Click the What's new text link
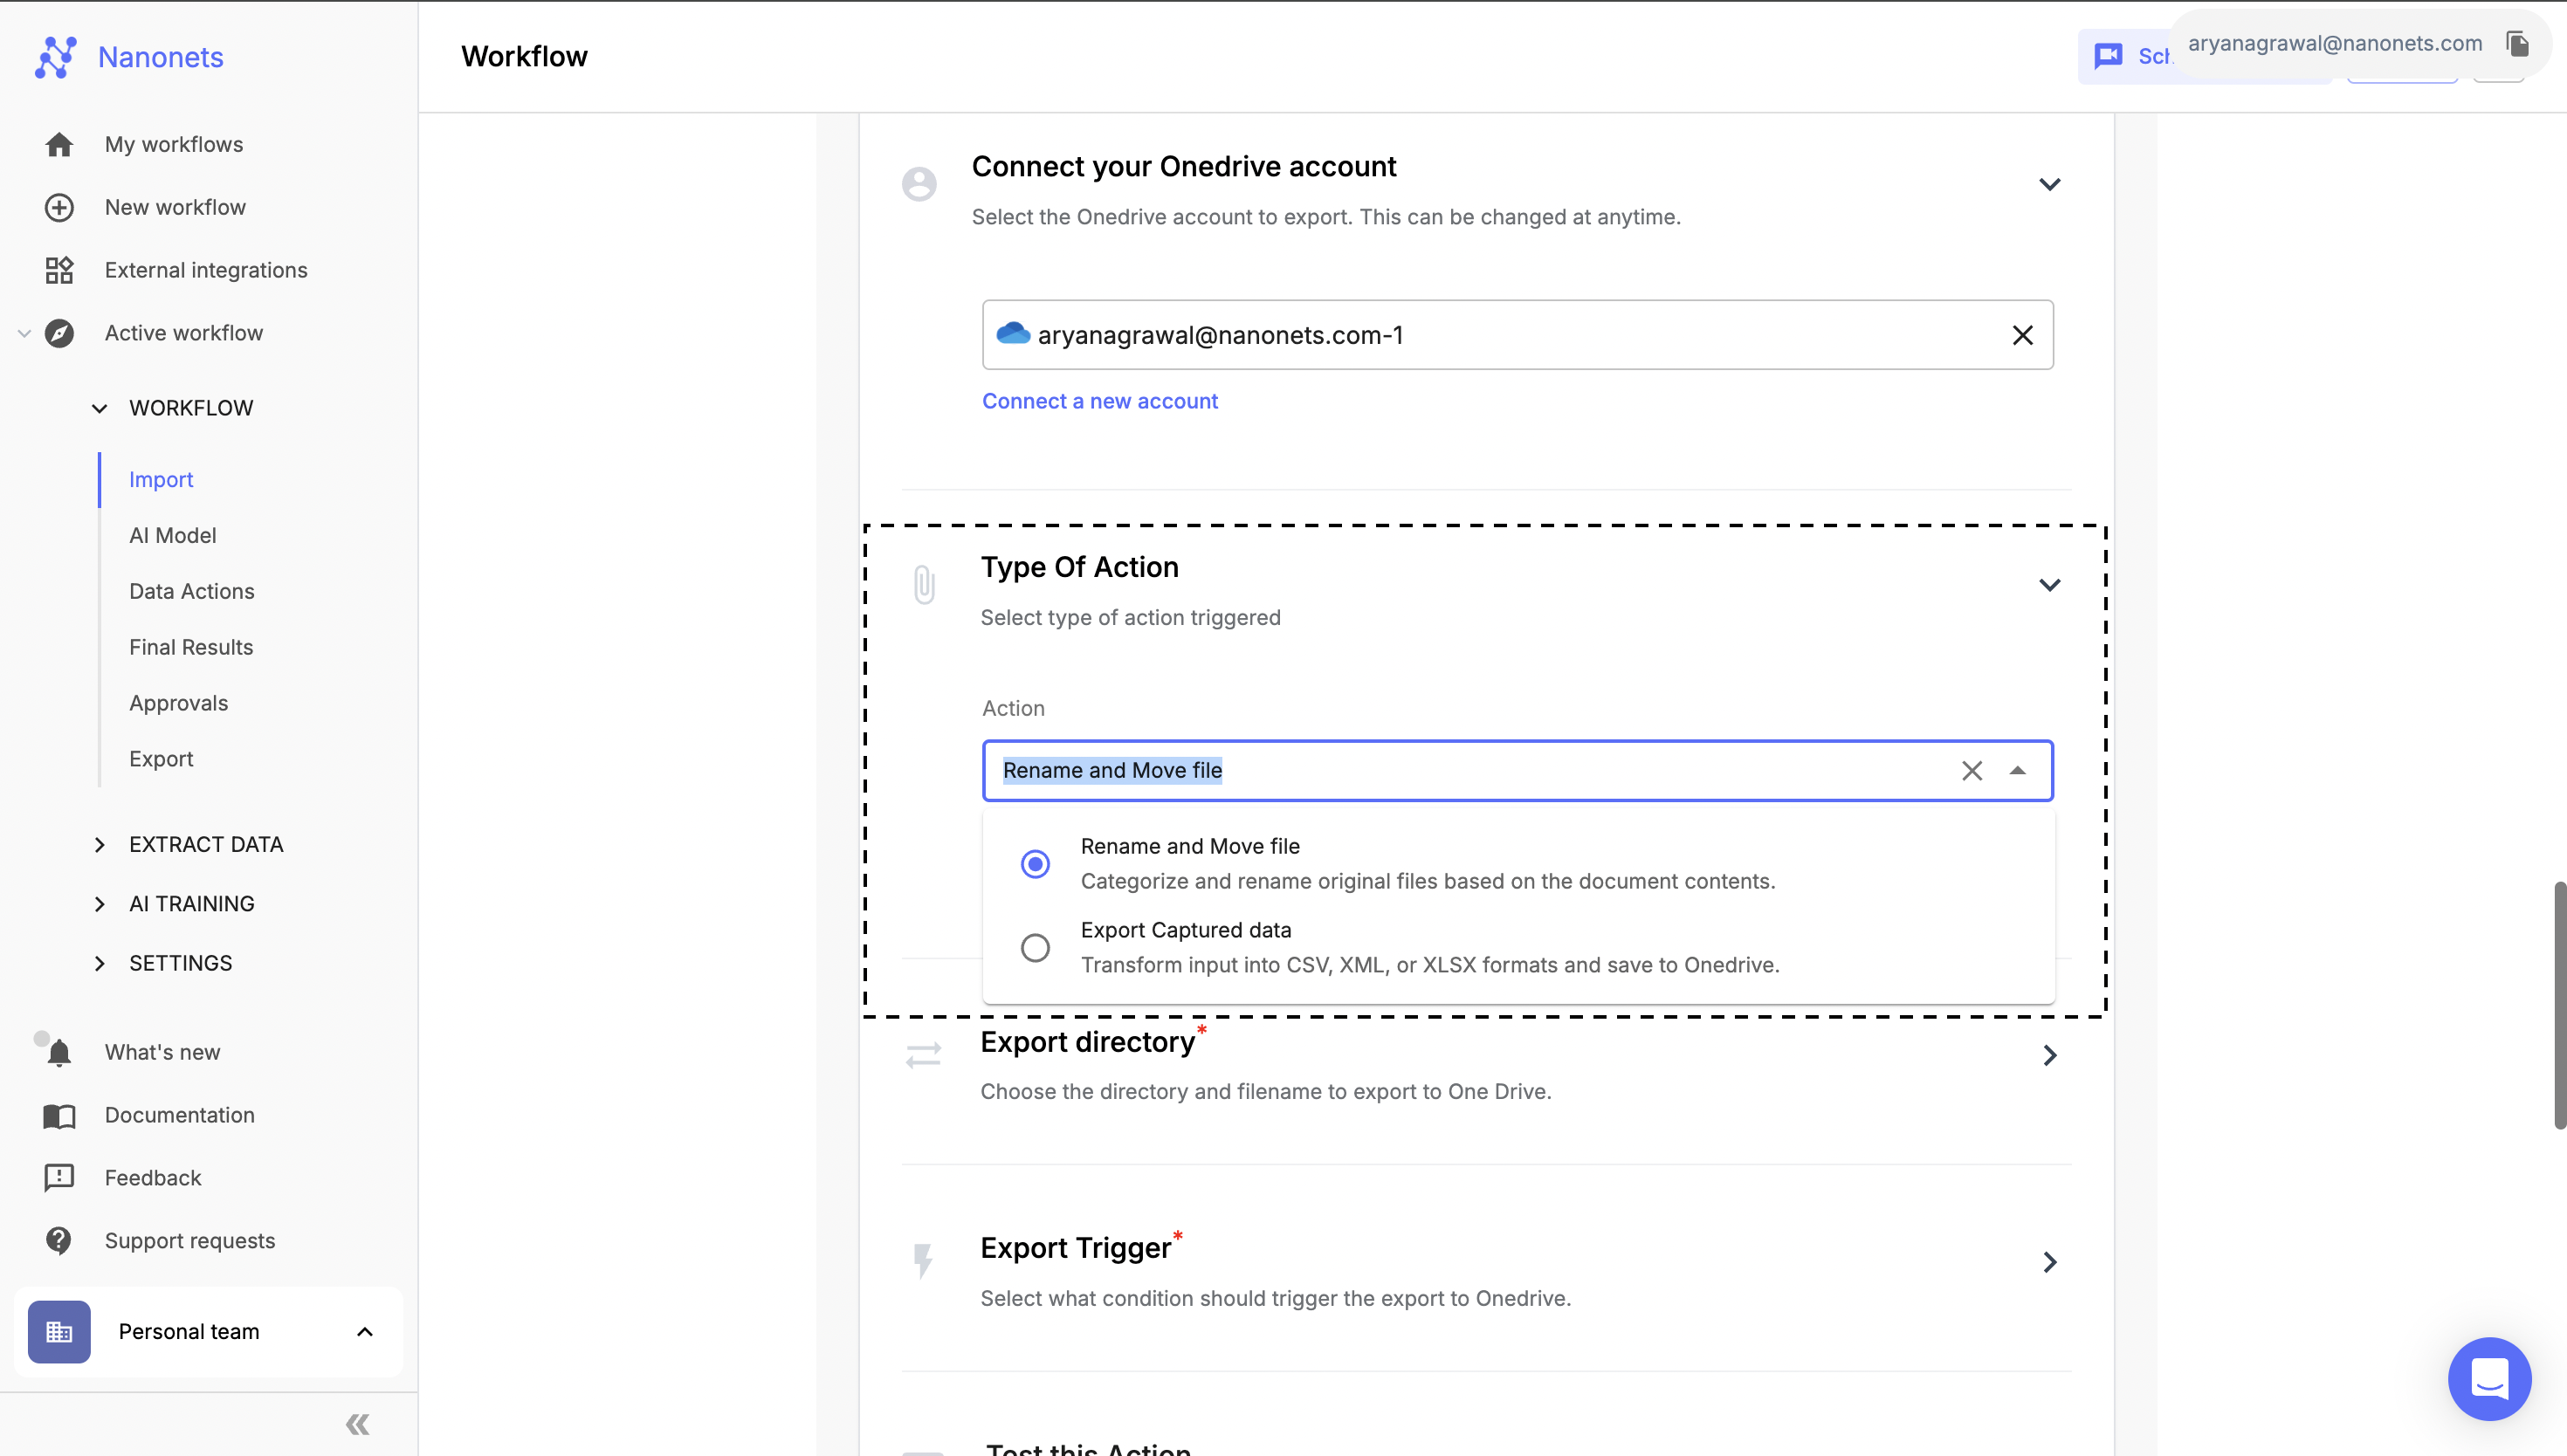 [162, 1053]
